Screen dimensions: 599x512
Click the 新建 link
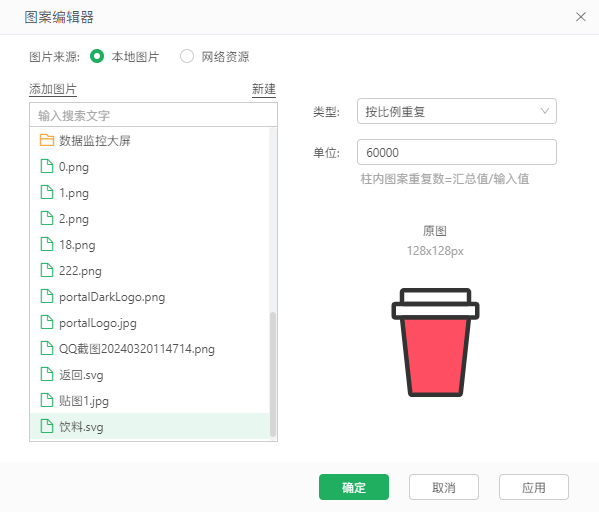[x=264, y=89]
